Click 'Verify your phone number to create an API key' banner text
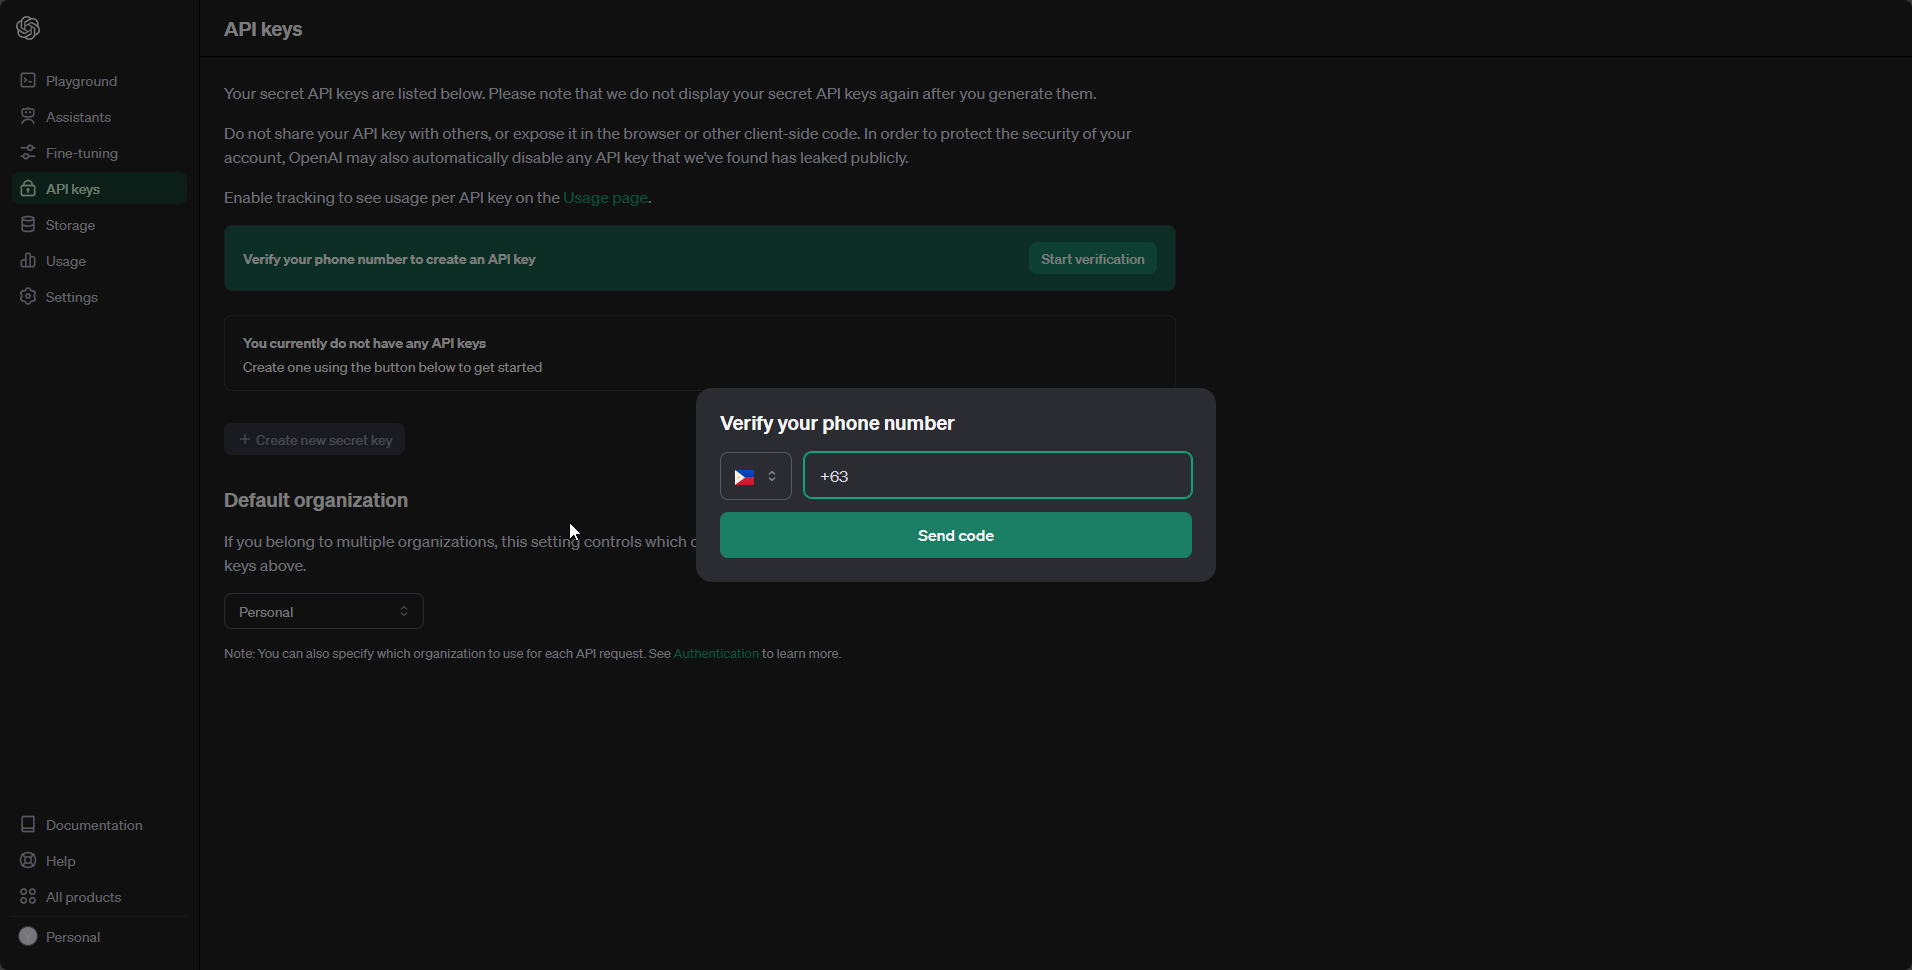The width and height of the screenshot is (1912, 970). click(x=389, y=259)
